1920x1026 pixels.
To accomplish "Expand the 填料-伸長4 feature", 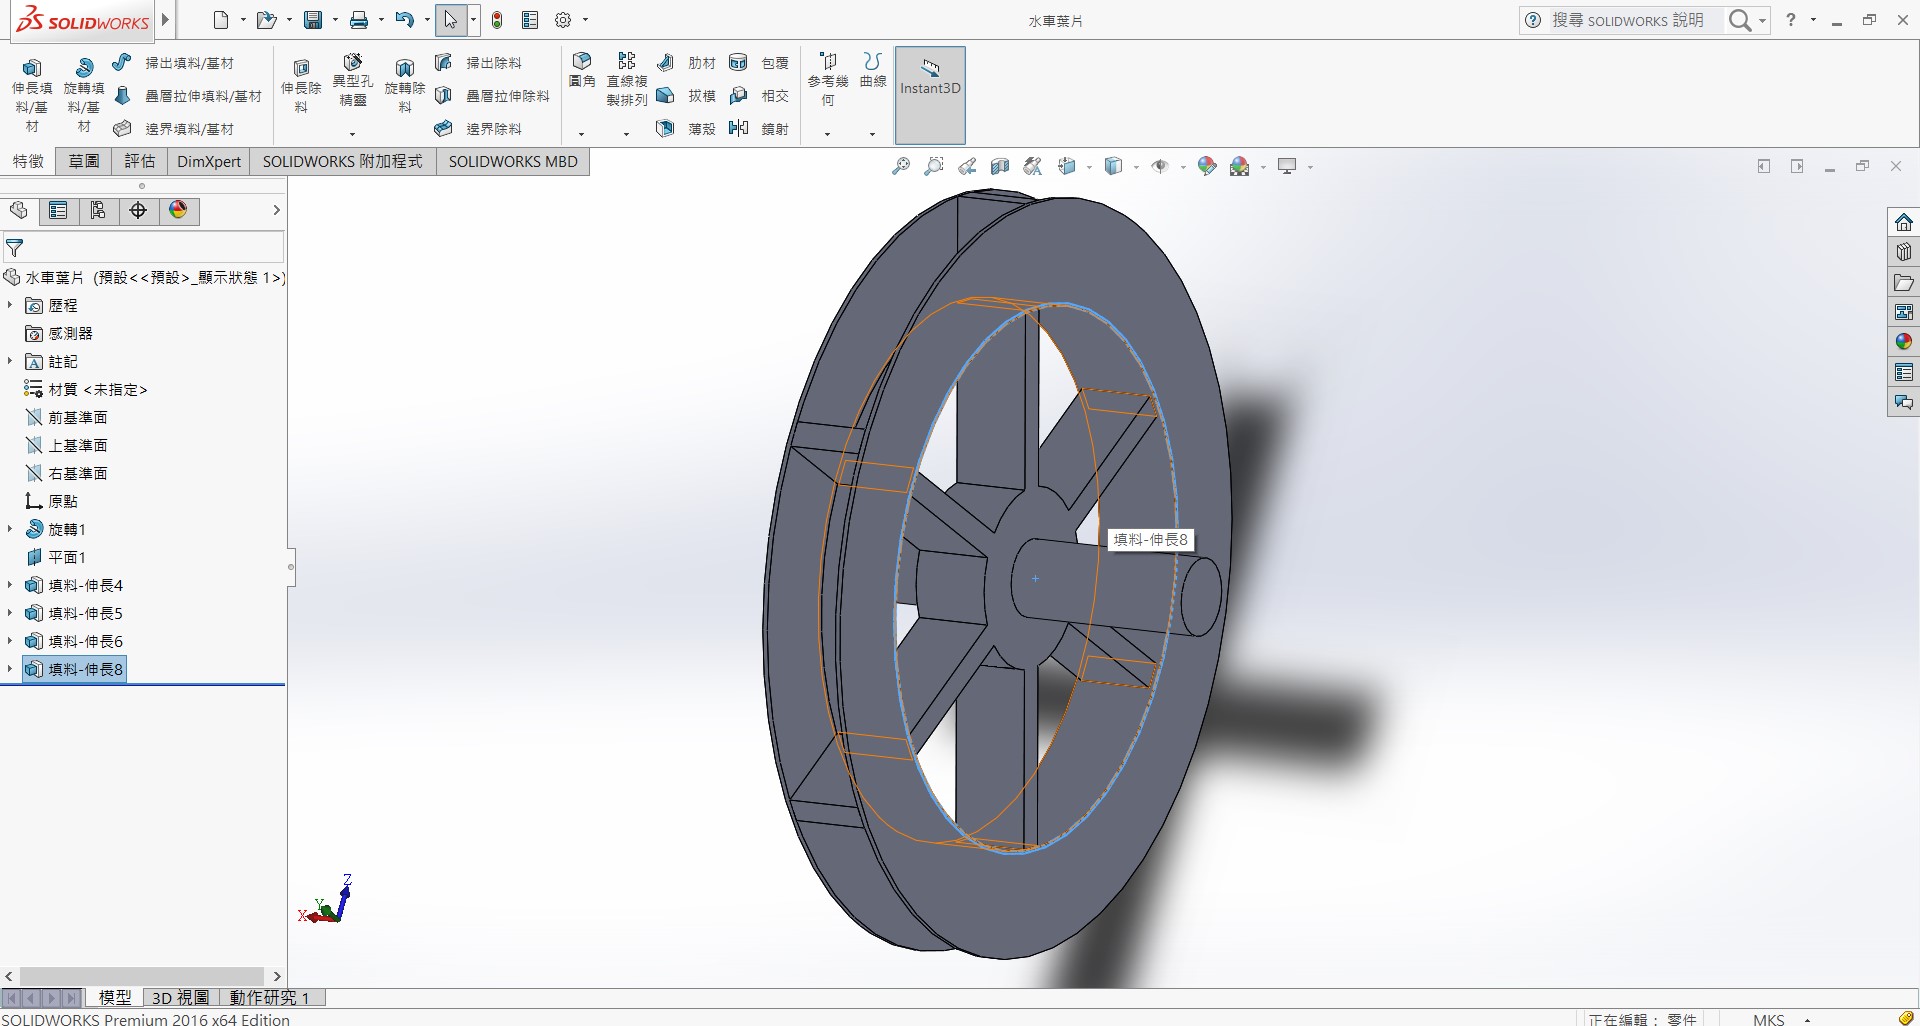I will pyautogui.click(x=10, y=585).
